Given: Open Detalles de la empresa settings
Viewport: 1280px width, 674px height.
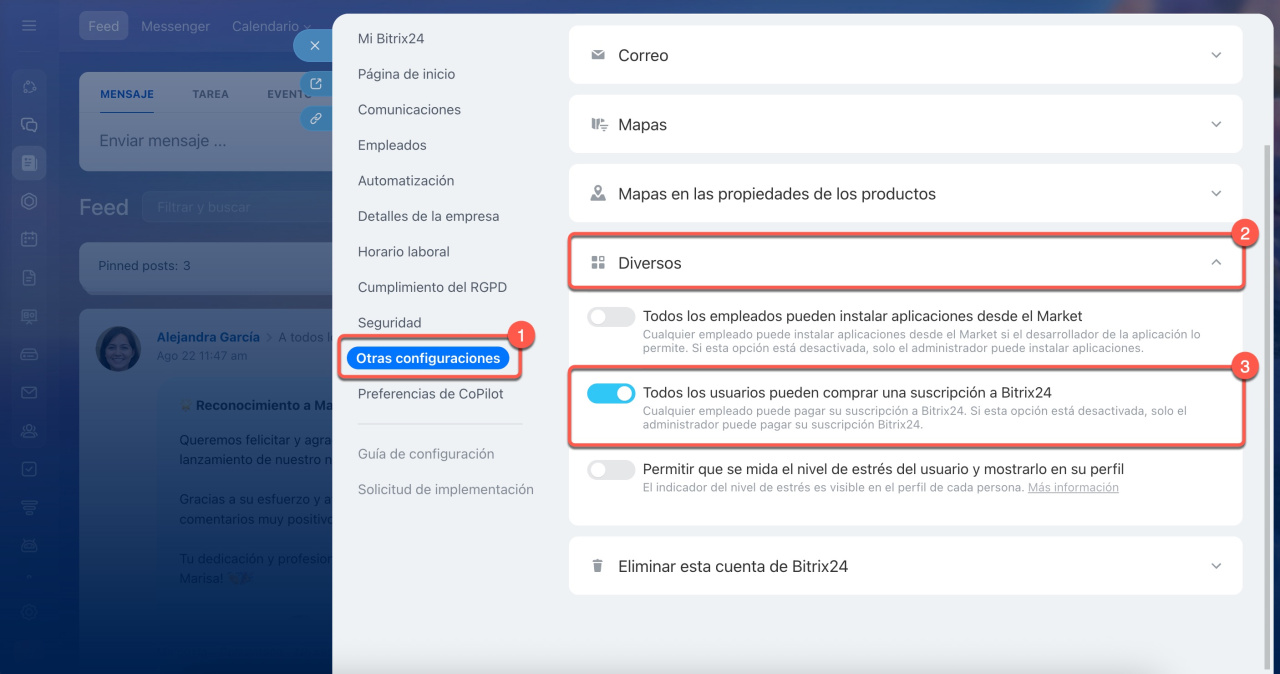Looking at the screenshot, I should pos(428,216).
